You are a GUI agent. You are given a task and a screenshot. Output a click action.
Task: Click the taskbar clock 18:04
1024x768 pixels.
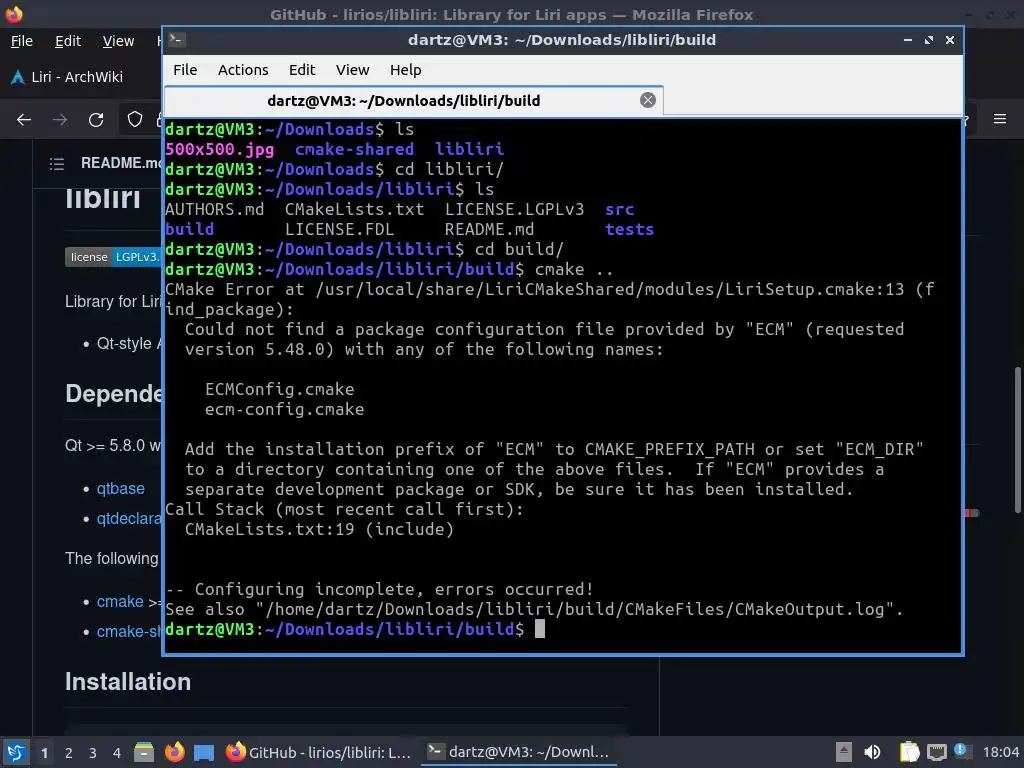tap(1000, 753)
